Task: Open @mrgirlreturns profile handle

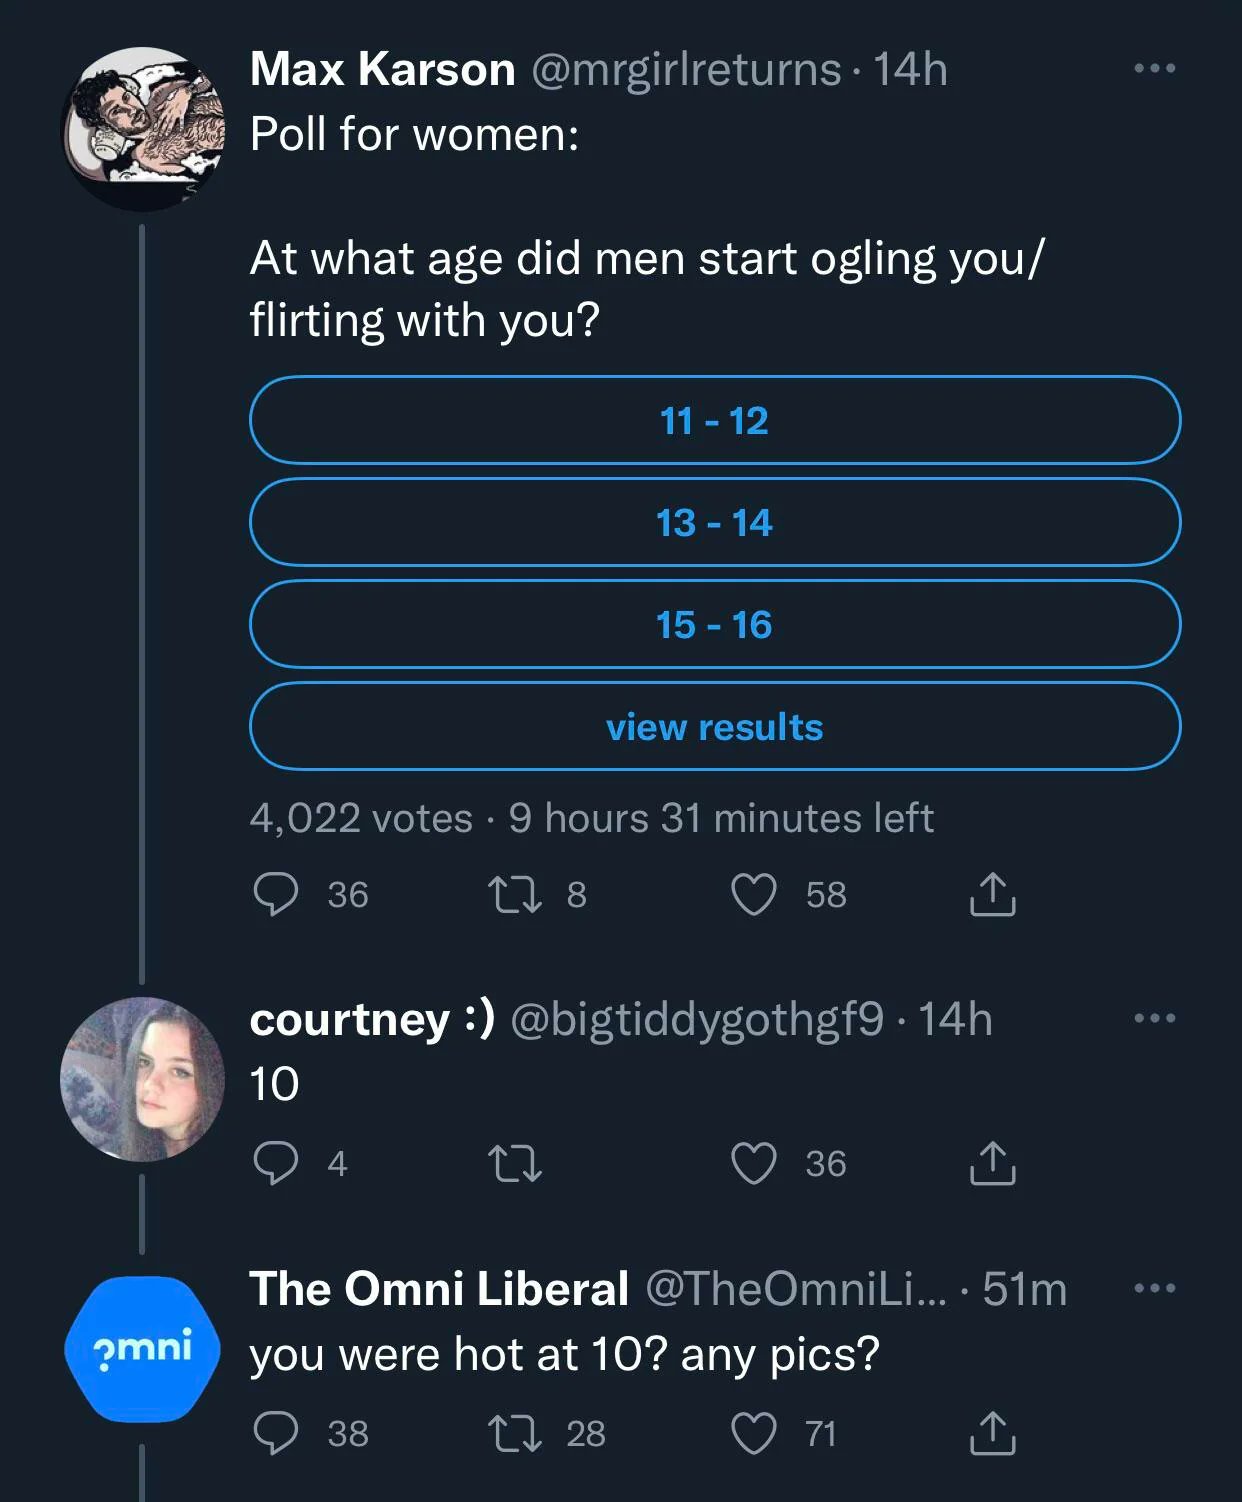Action: [x=686, y=70]
